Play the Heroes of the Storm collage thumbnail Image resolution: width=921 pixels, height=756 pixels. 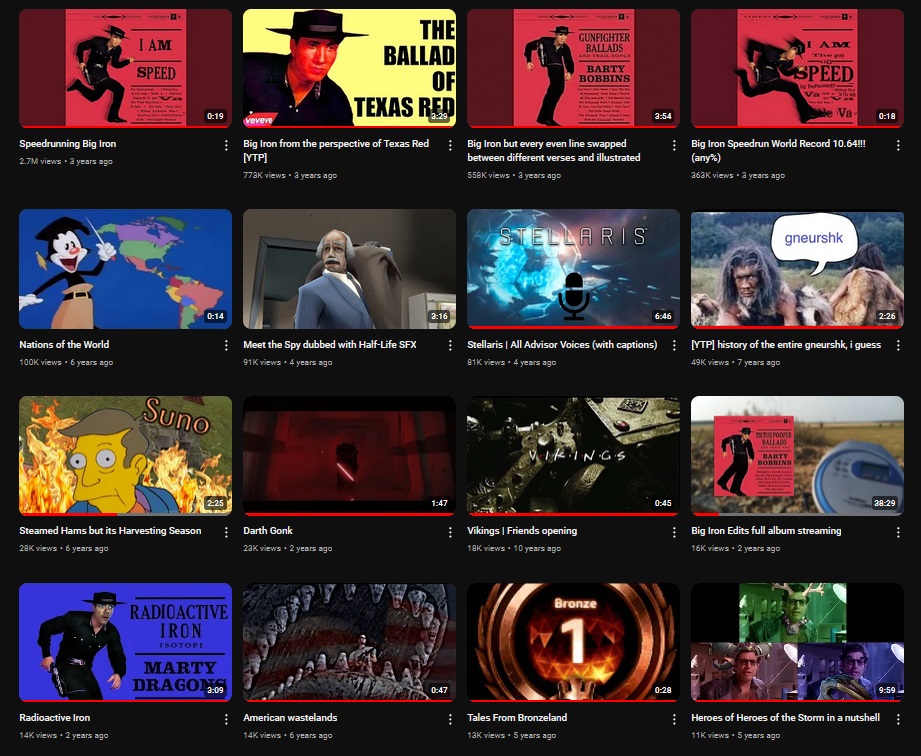pyautogui.click(x=797, y=643)
